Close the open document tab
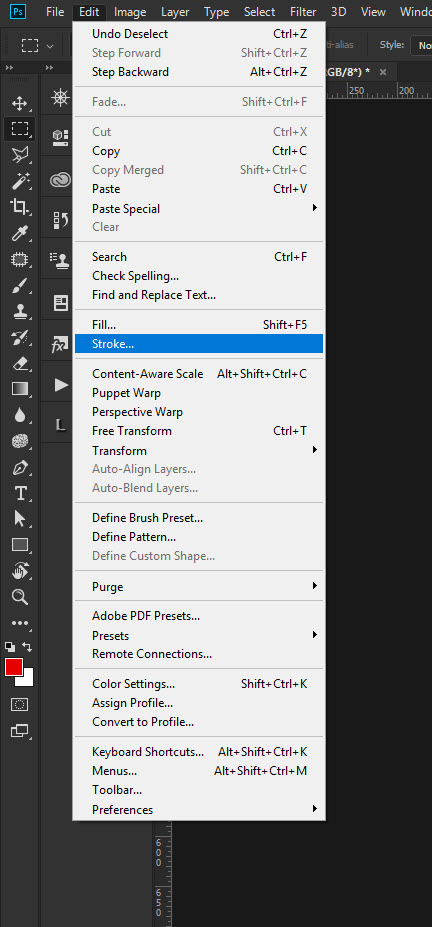The width and height of the screenshot is (432, 927). pyautogui.click(x=383, y=72)
